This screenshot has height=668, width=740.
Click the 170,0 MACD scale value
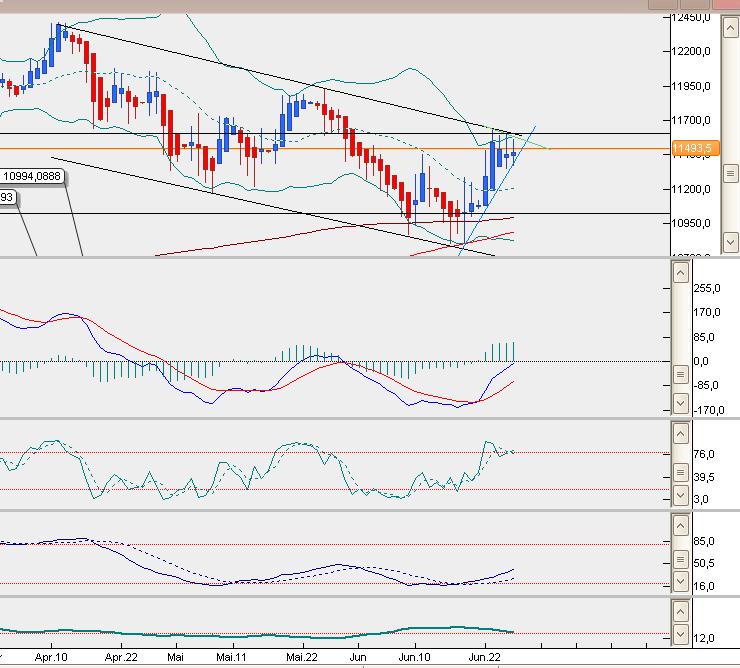[707, 312]
